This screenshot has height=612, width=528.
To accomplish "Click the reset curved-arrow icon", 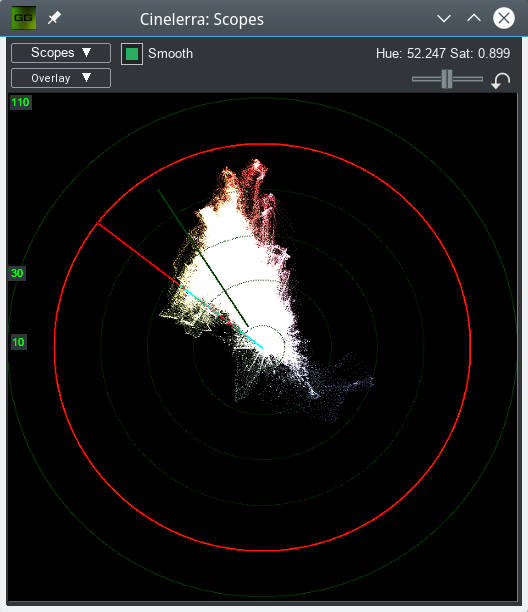I will point(501,80).
